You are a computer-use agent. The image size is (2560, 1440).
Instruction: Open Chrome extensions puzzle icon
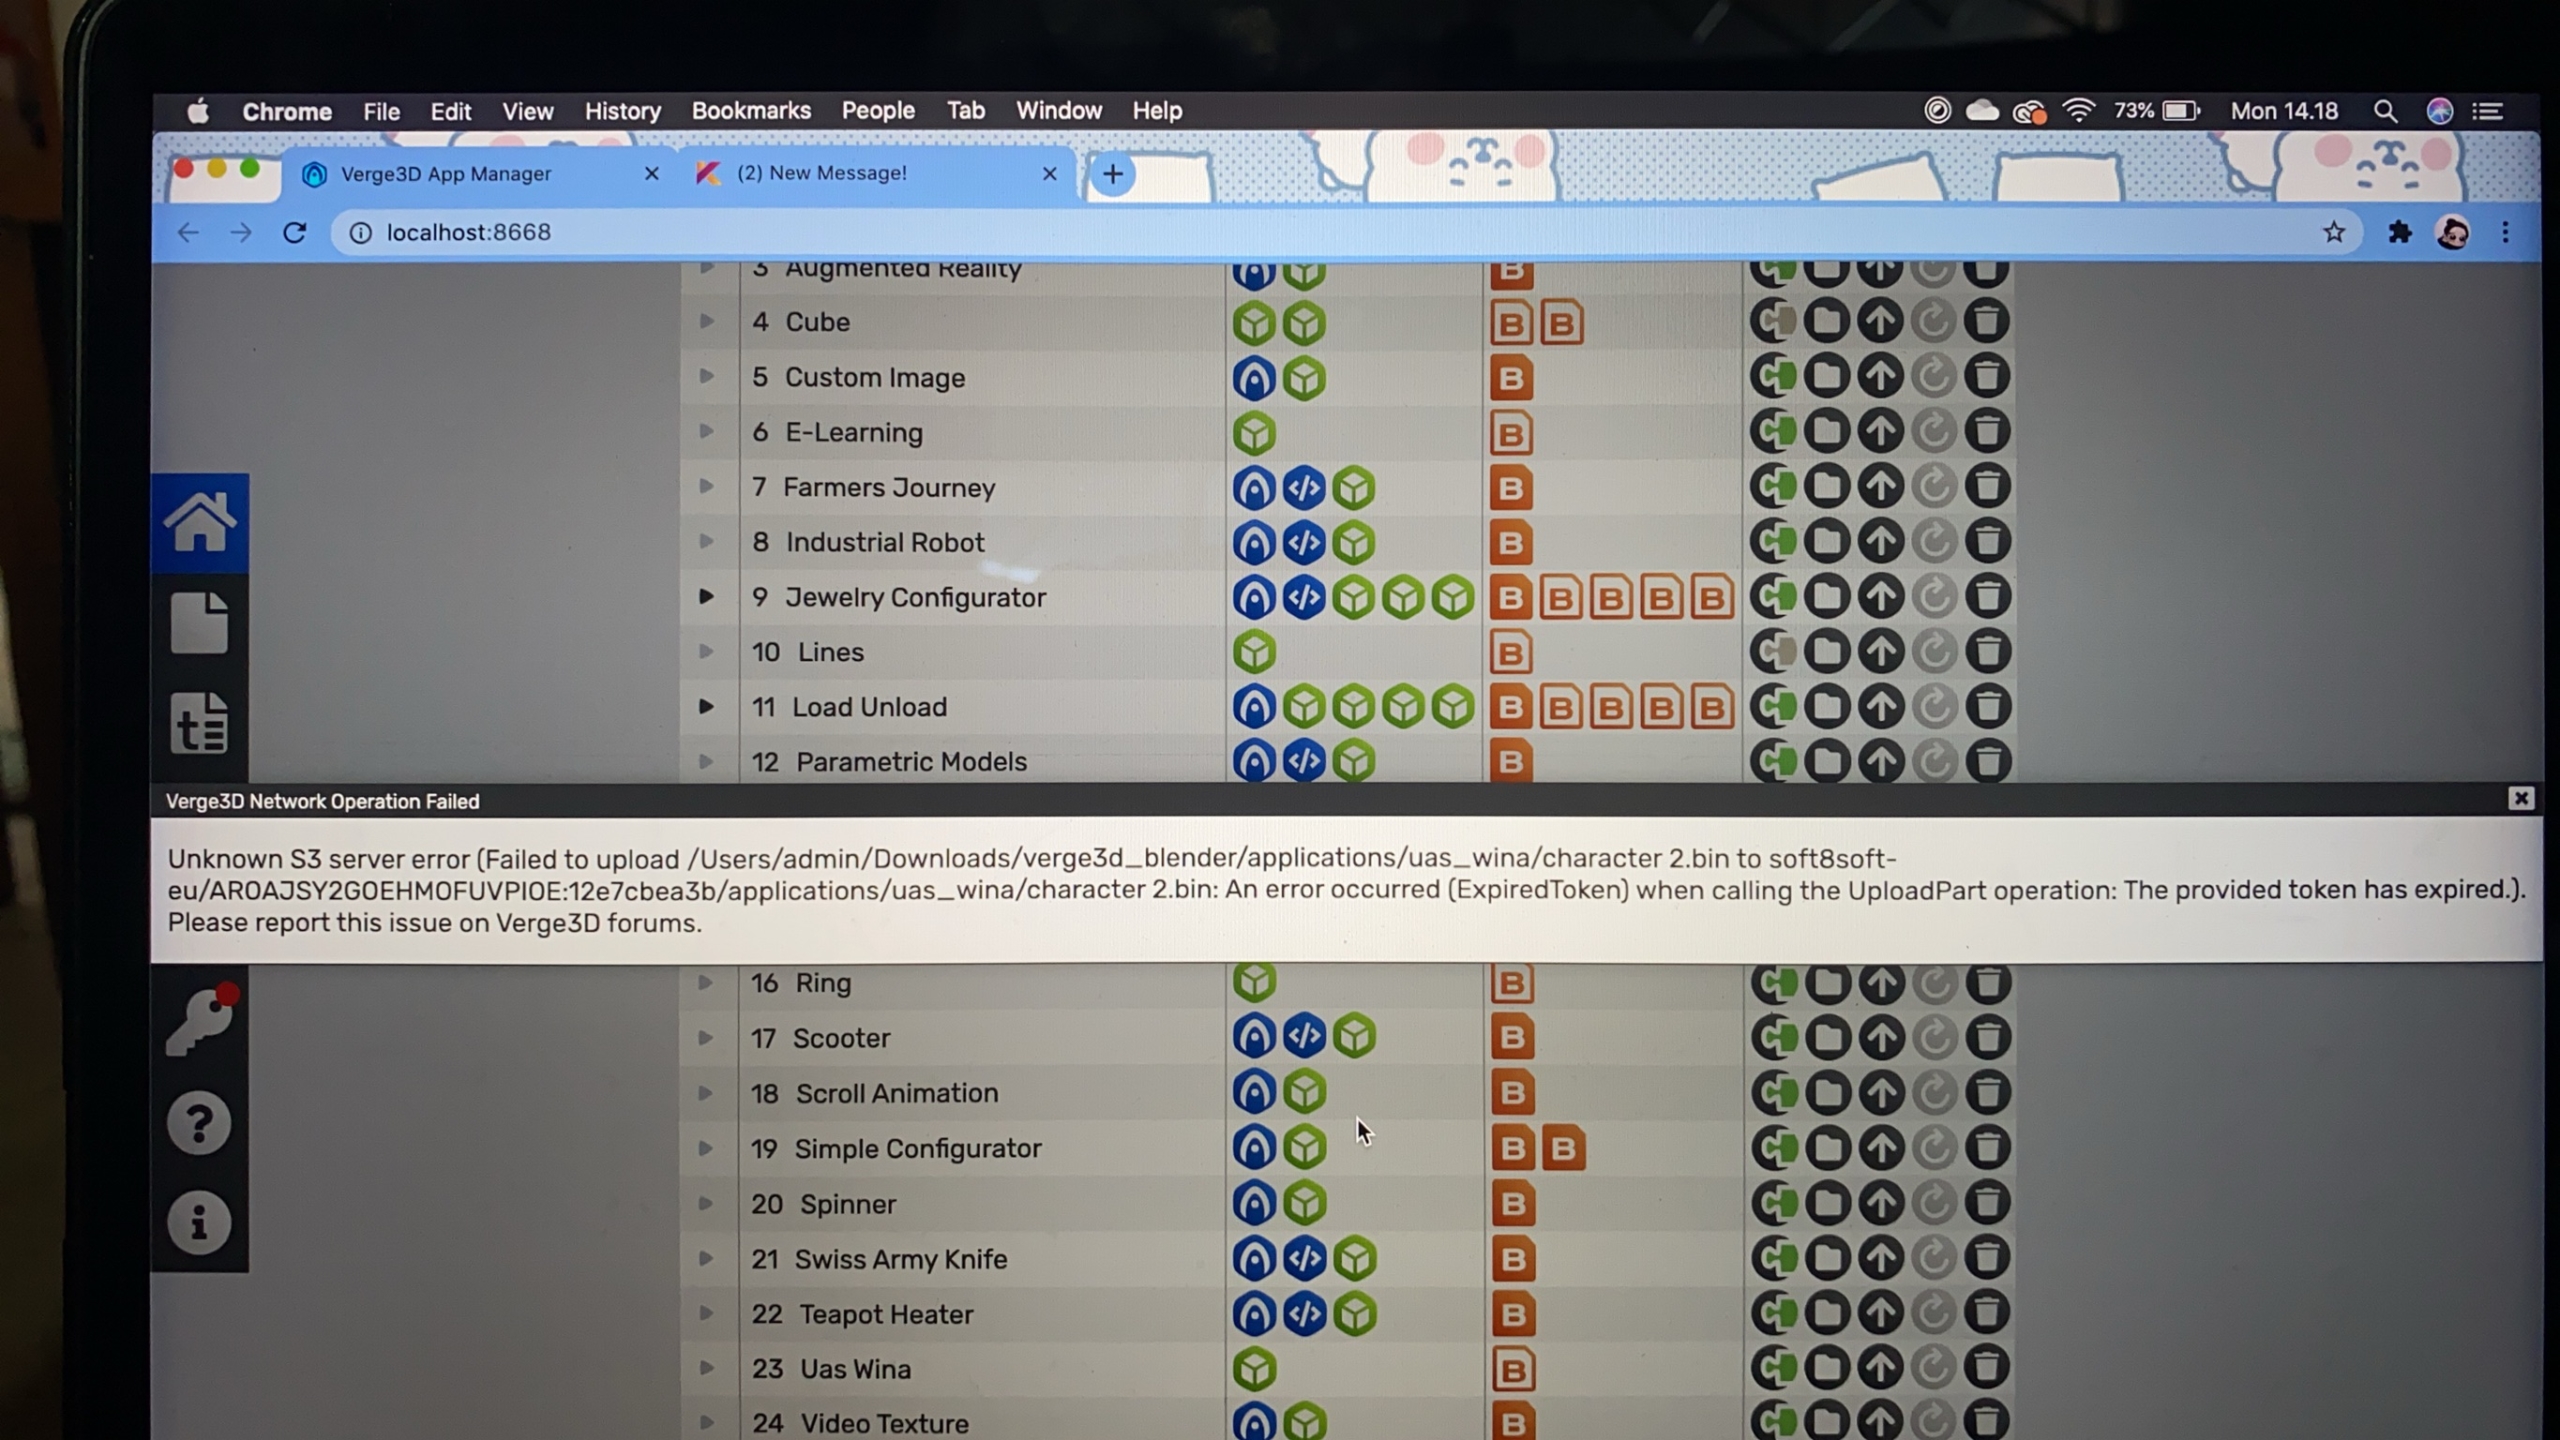click(x=2399, y=233)
